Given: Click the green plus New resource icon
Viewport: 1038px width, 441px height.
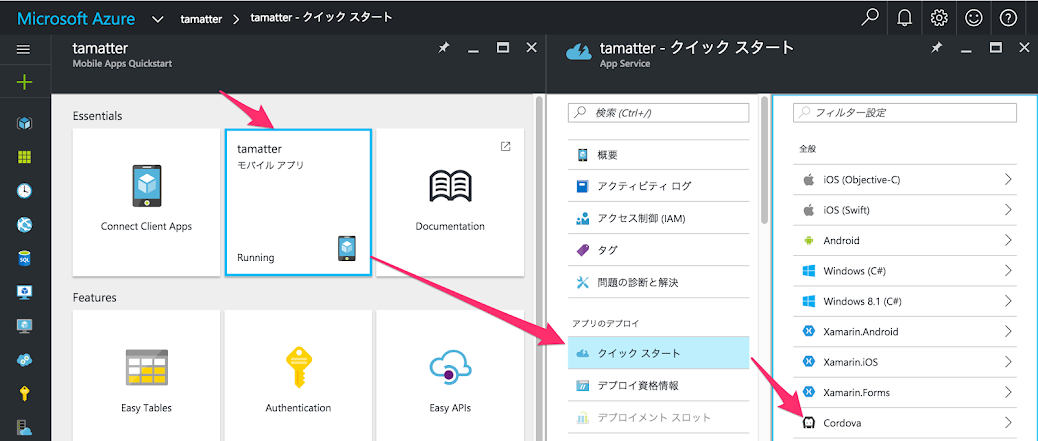Looking at the screenshot, I should click(24, 83).
